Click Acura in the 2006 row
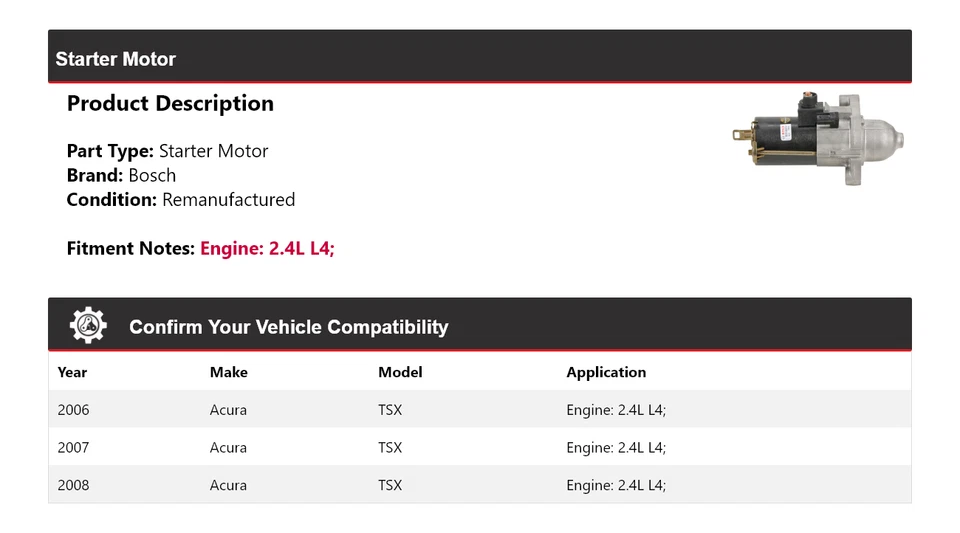960x533 pixels. click(228, 410)
